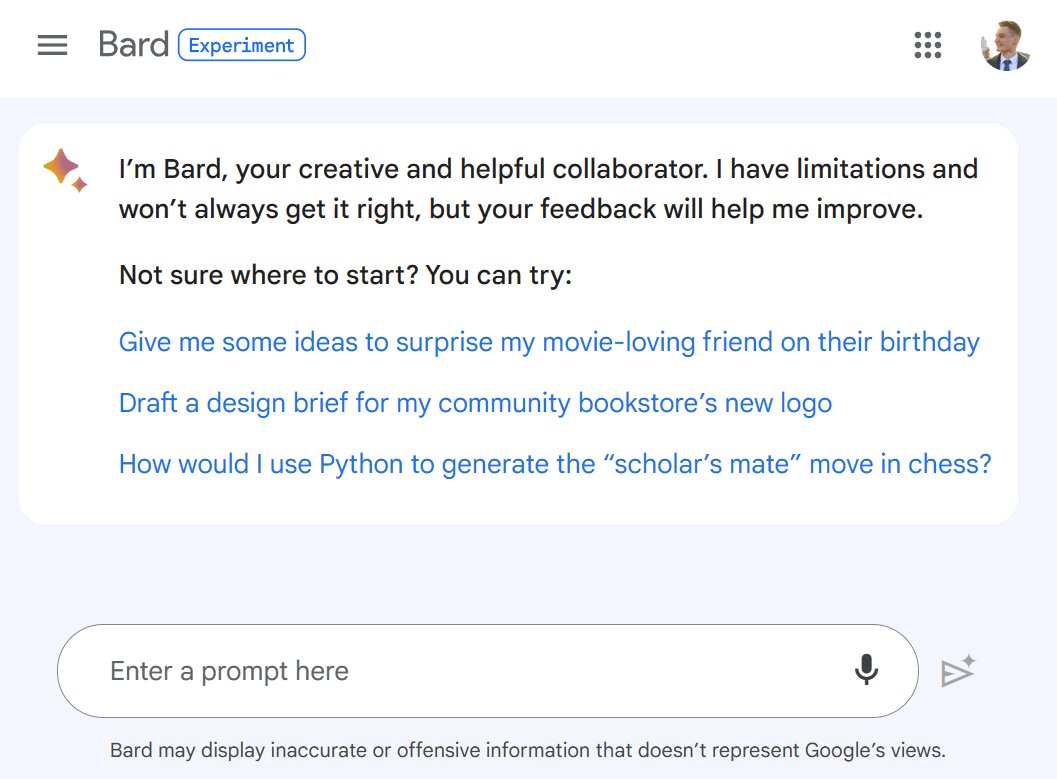Viewport: 1057px width, 779px height.
Task: Select the send paper-plane arrow
Action: coord(958,670)
